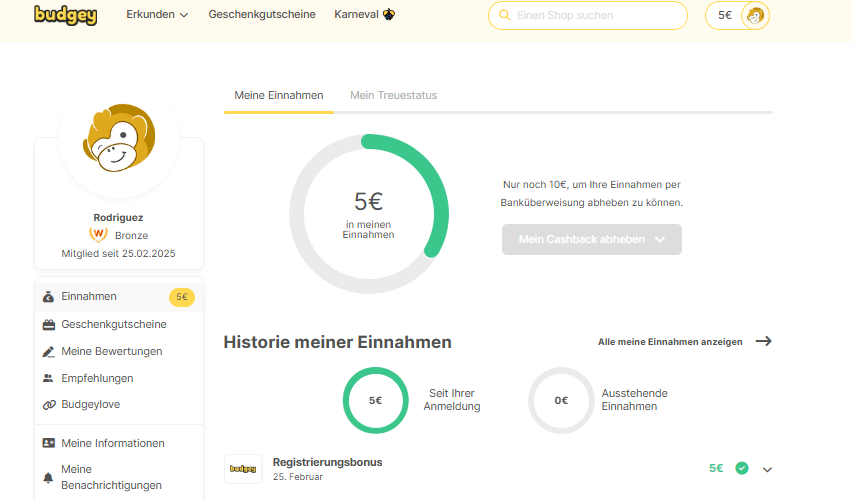This screenshot has width=853, height=502.
Task: Click the budgey logo in header
Action: [x=65, y=15]
